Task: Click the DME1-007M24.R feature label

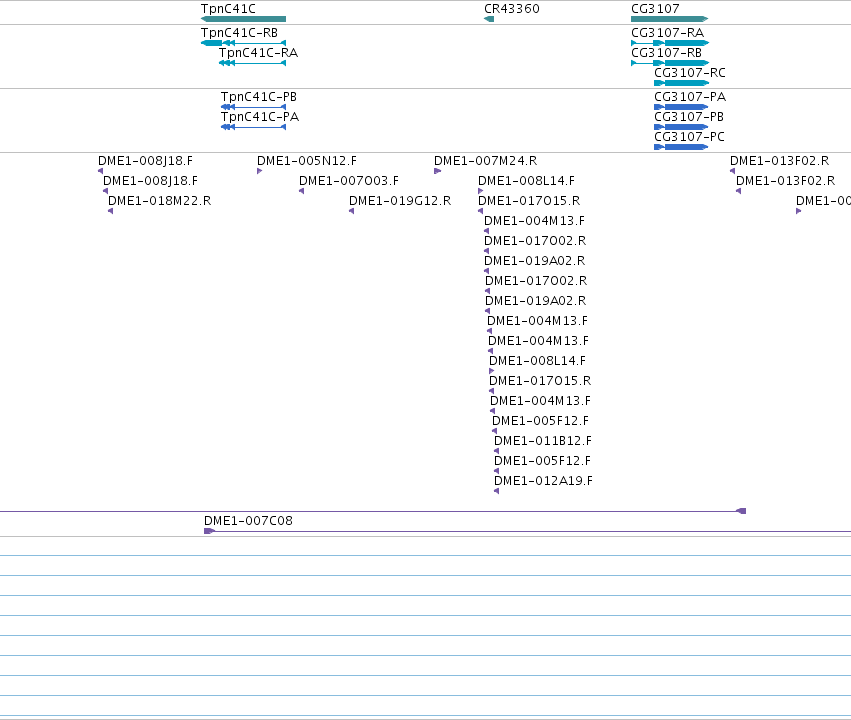Action: pos(485,161)
